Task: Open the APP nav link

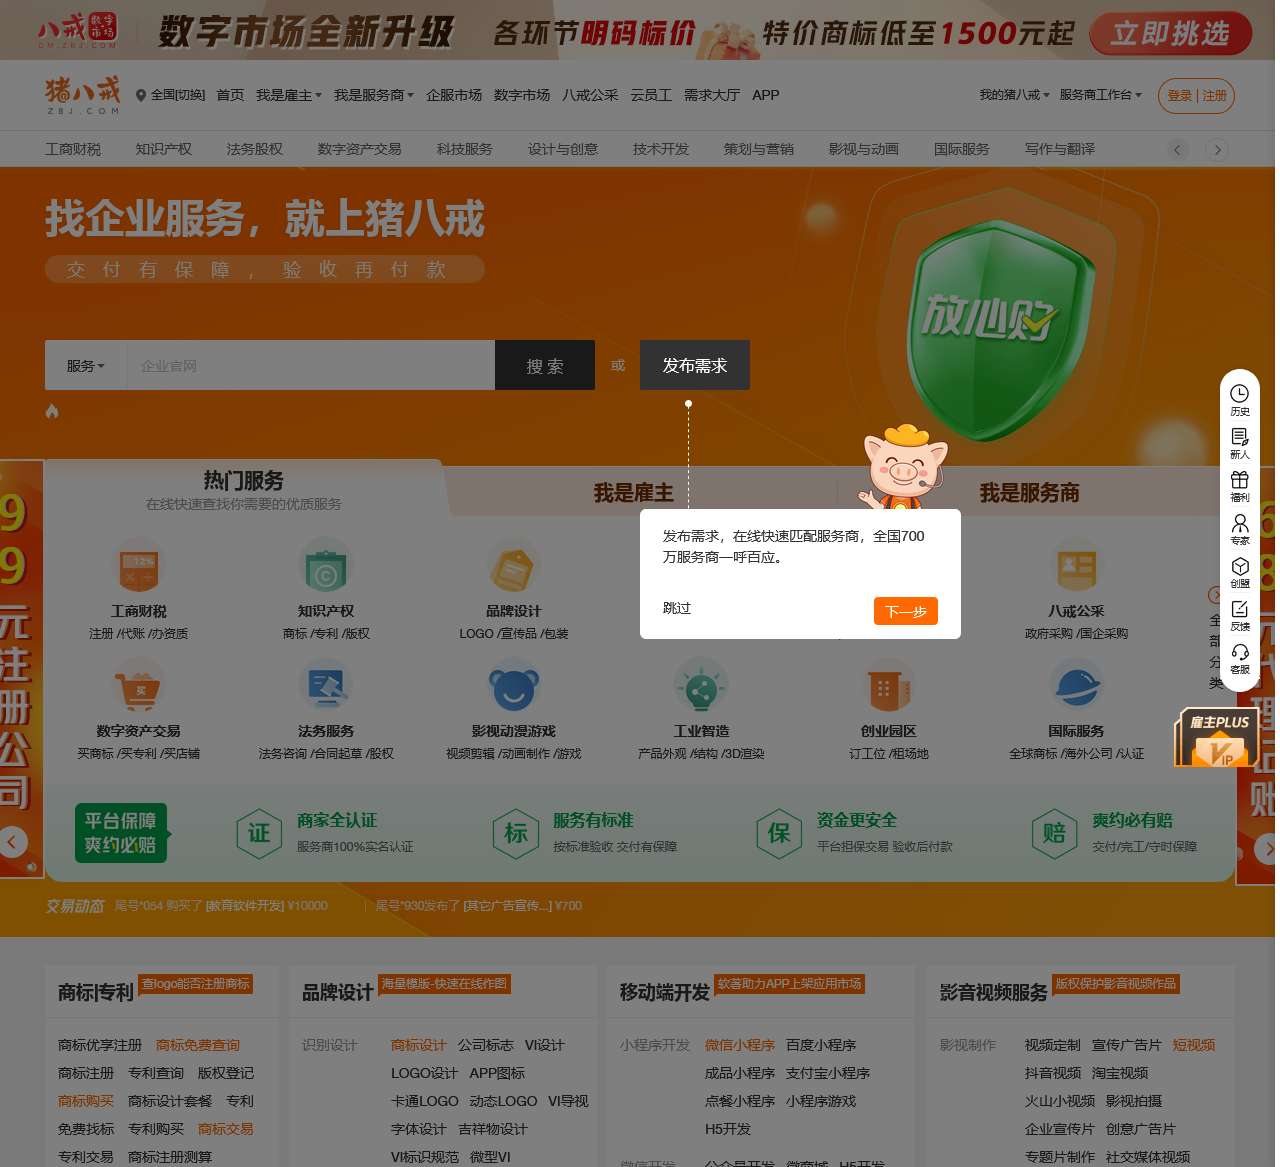Action: coord(766,95)
